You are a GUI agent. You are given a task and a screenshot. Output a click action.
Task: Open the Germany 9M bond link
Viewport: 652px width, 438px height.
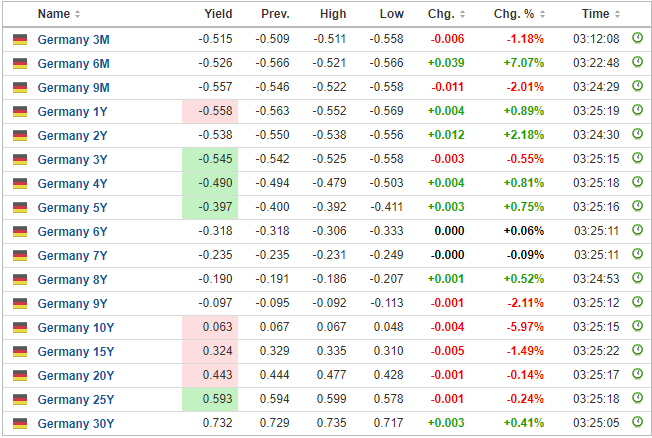click(73, 87)
